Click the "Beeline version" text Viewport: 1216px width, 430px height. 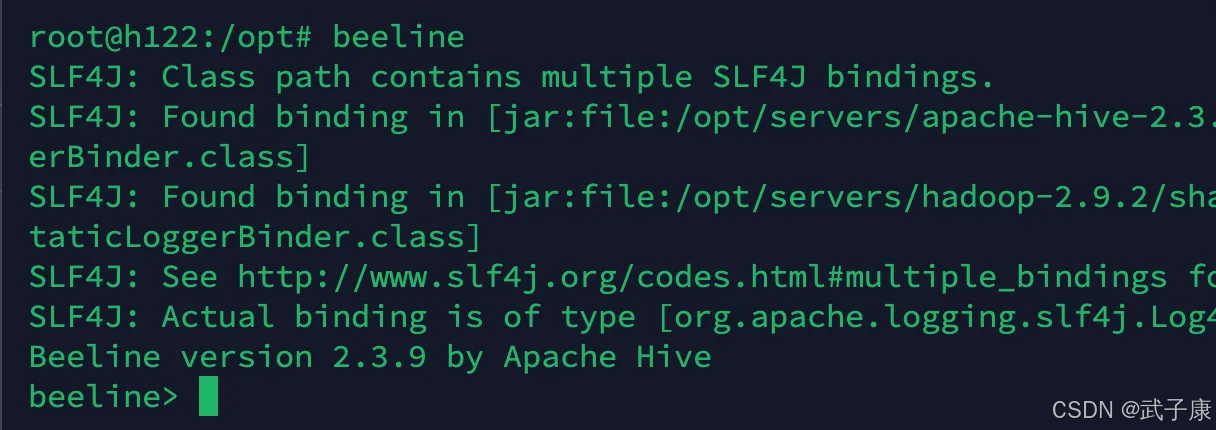point(171,357)
